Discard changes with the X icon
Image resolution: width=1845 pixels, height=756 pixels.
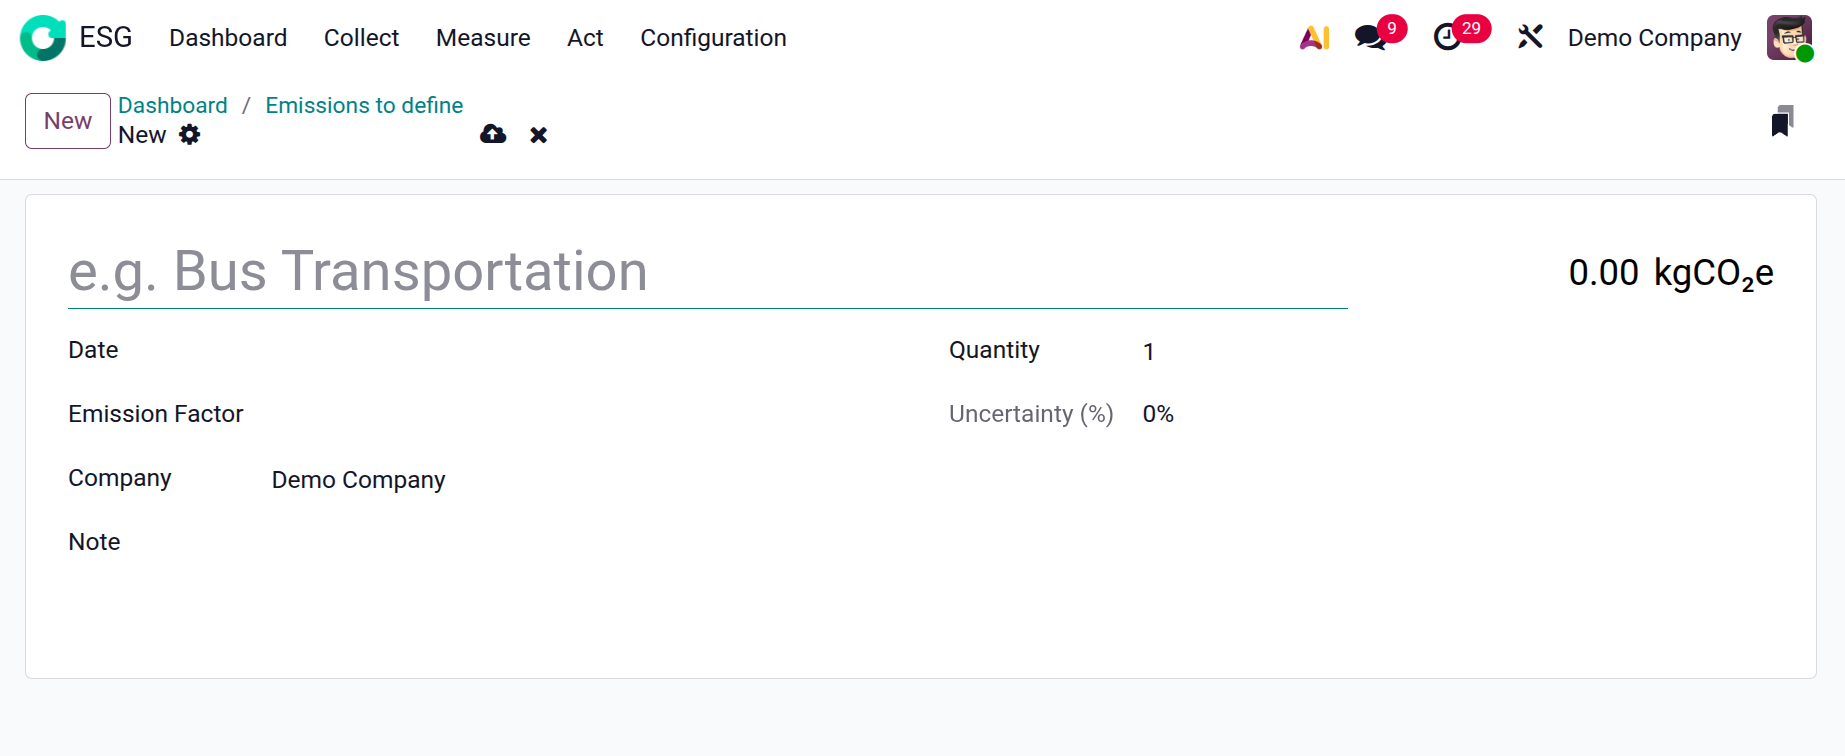(x=539, y=135)
